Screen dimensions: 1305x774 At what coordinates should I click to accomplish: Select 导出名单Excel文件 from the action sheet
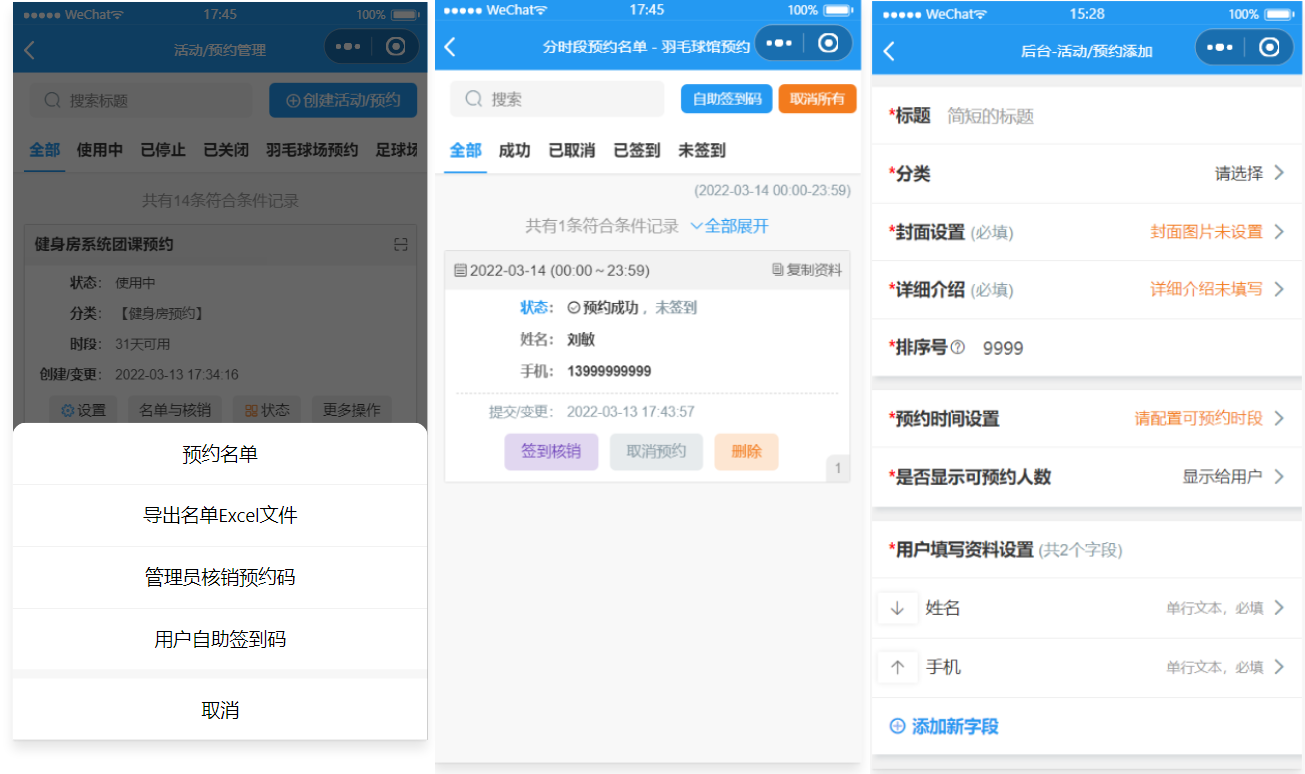[x=219, y=515]
